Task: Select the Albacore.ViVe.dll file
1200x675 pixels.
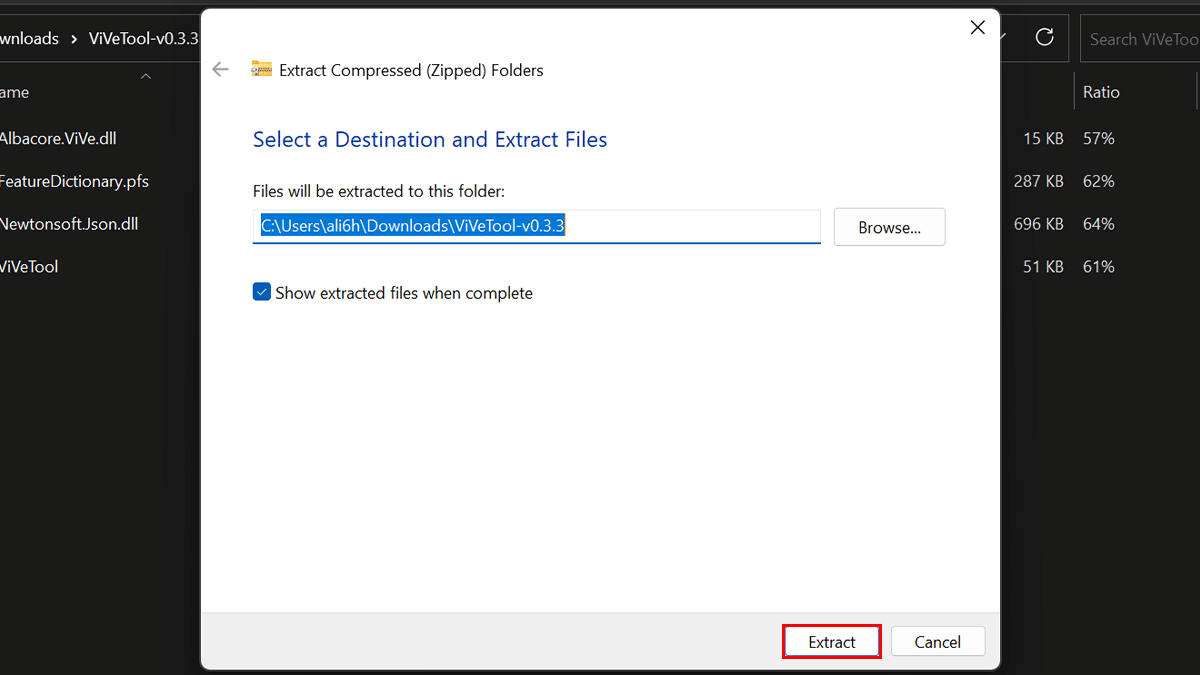Action: pyautogui.click(x=58, y=138)
